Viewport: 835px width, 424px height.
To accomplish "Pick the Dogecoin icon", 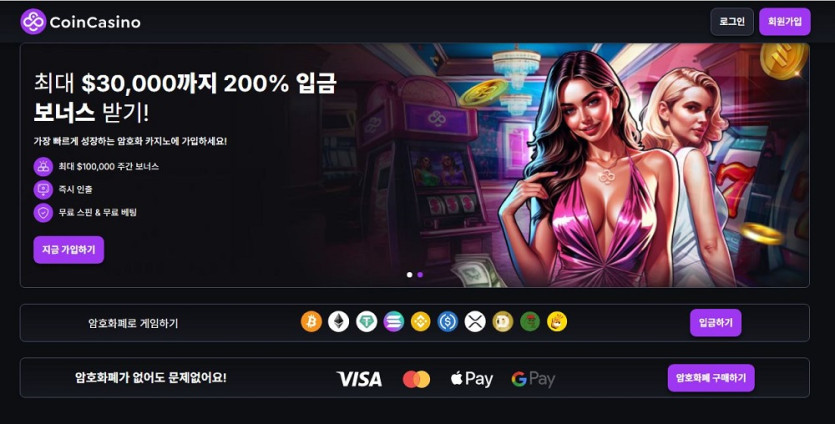I will coord(502,322).
